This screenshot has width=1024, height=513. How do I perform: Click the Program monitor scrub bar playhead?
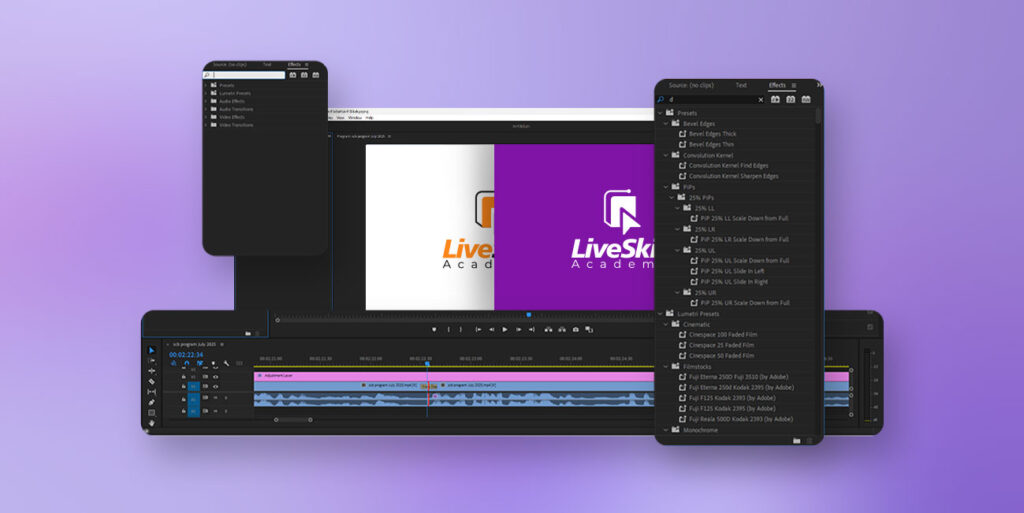pos(529,315)
